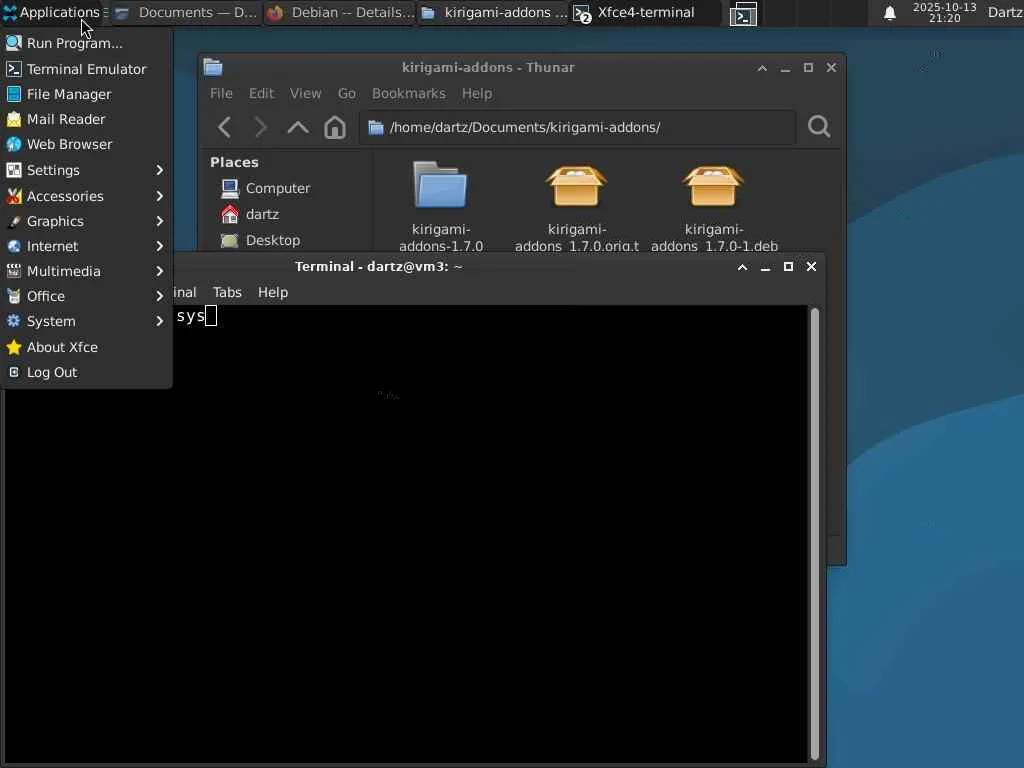The height and width of the screenshot is (768, 1024).
Task: Open the Terminal Tabs menu
Action: 227,292
